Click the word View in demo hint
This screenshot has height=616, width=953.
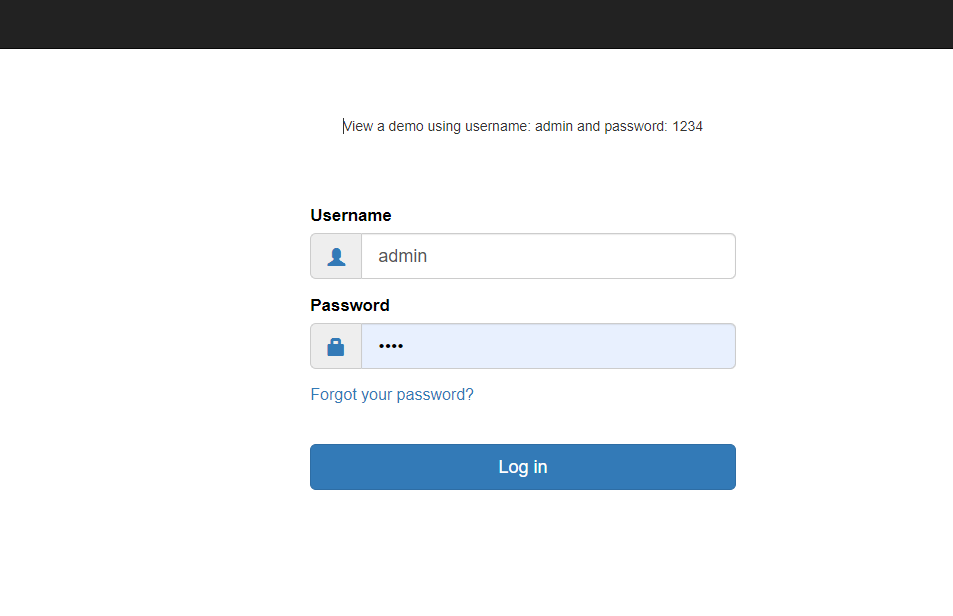[358, 126]
